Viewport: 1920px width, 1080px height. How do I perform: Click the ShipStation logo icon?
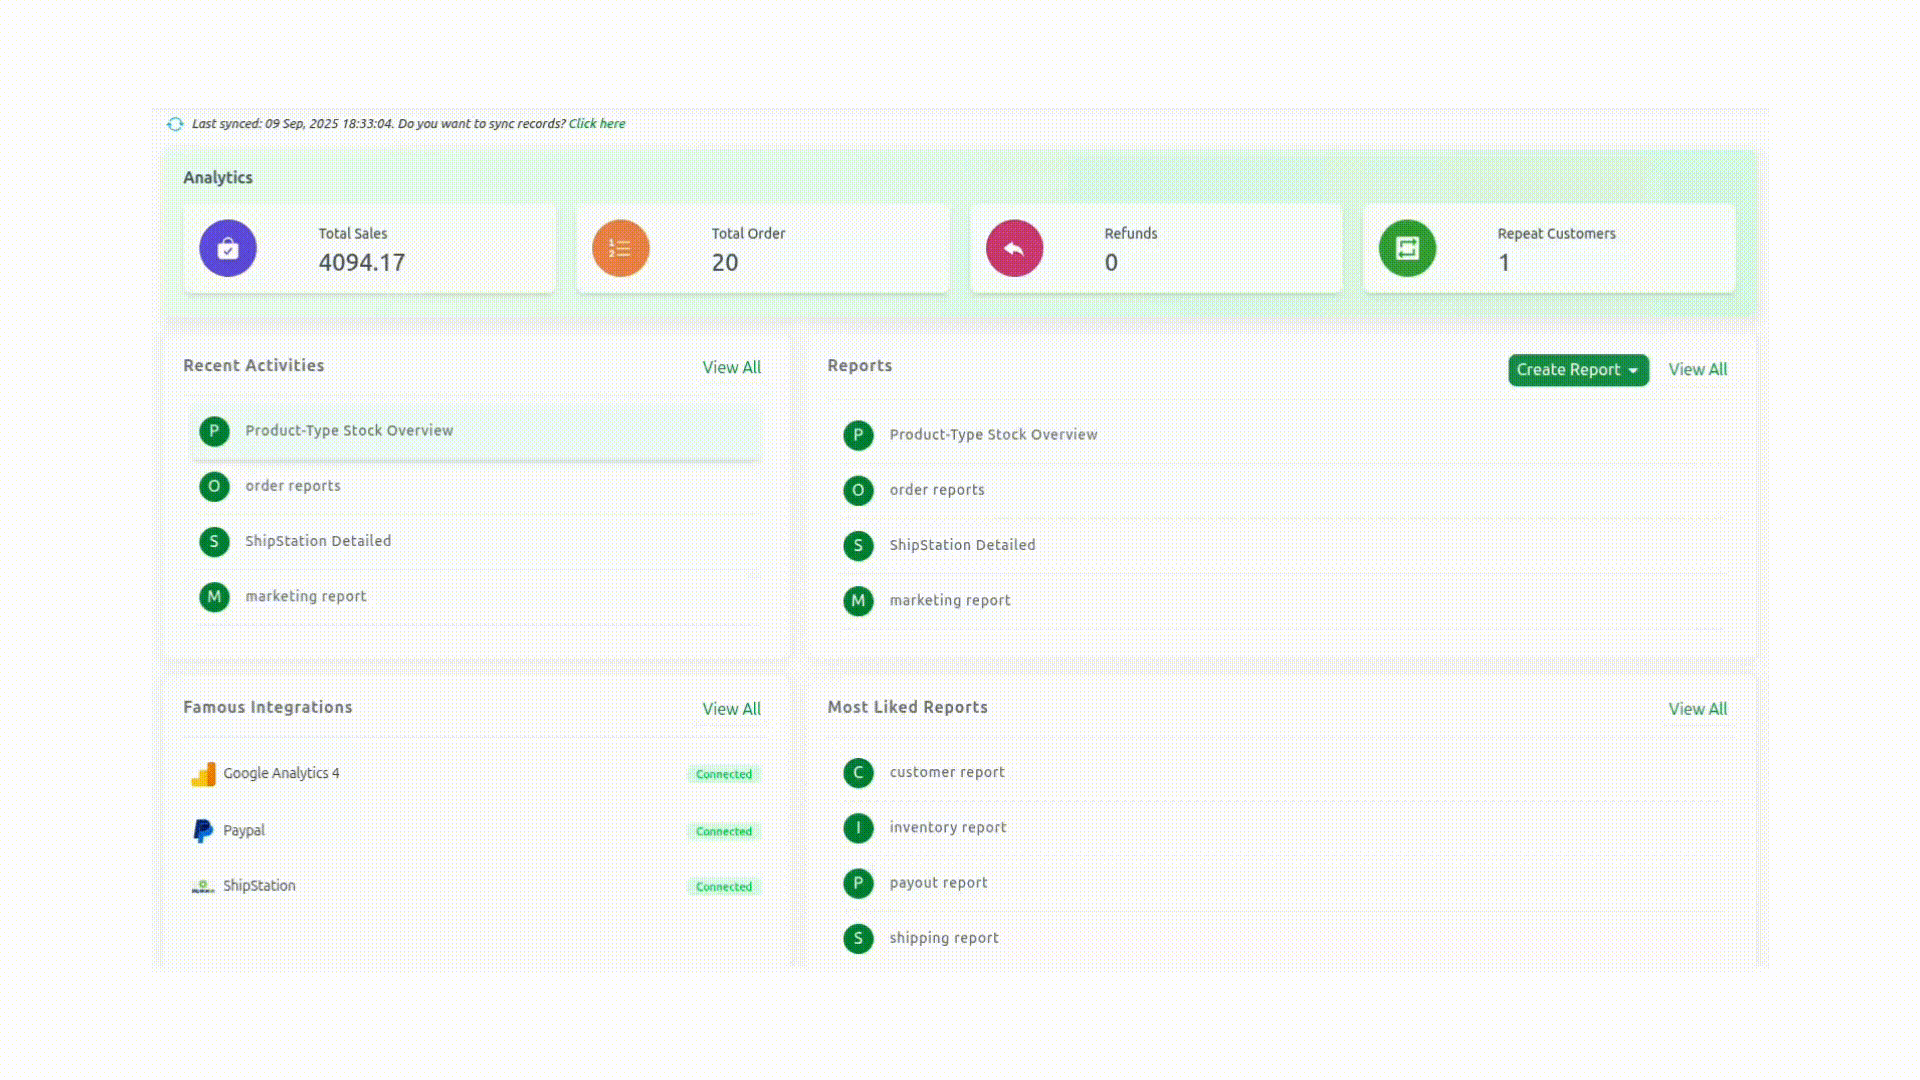(203, 886)
